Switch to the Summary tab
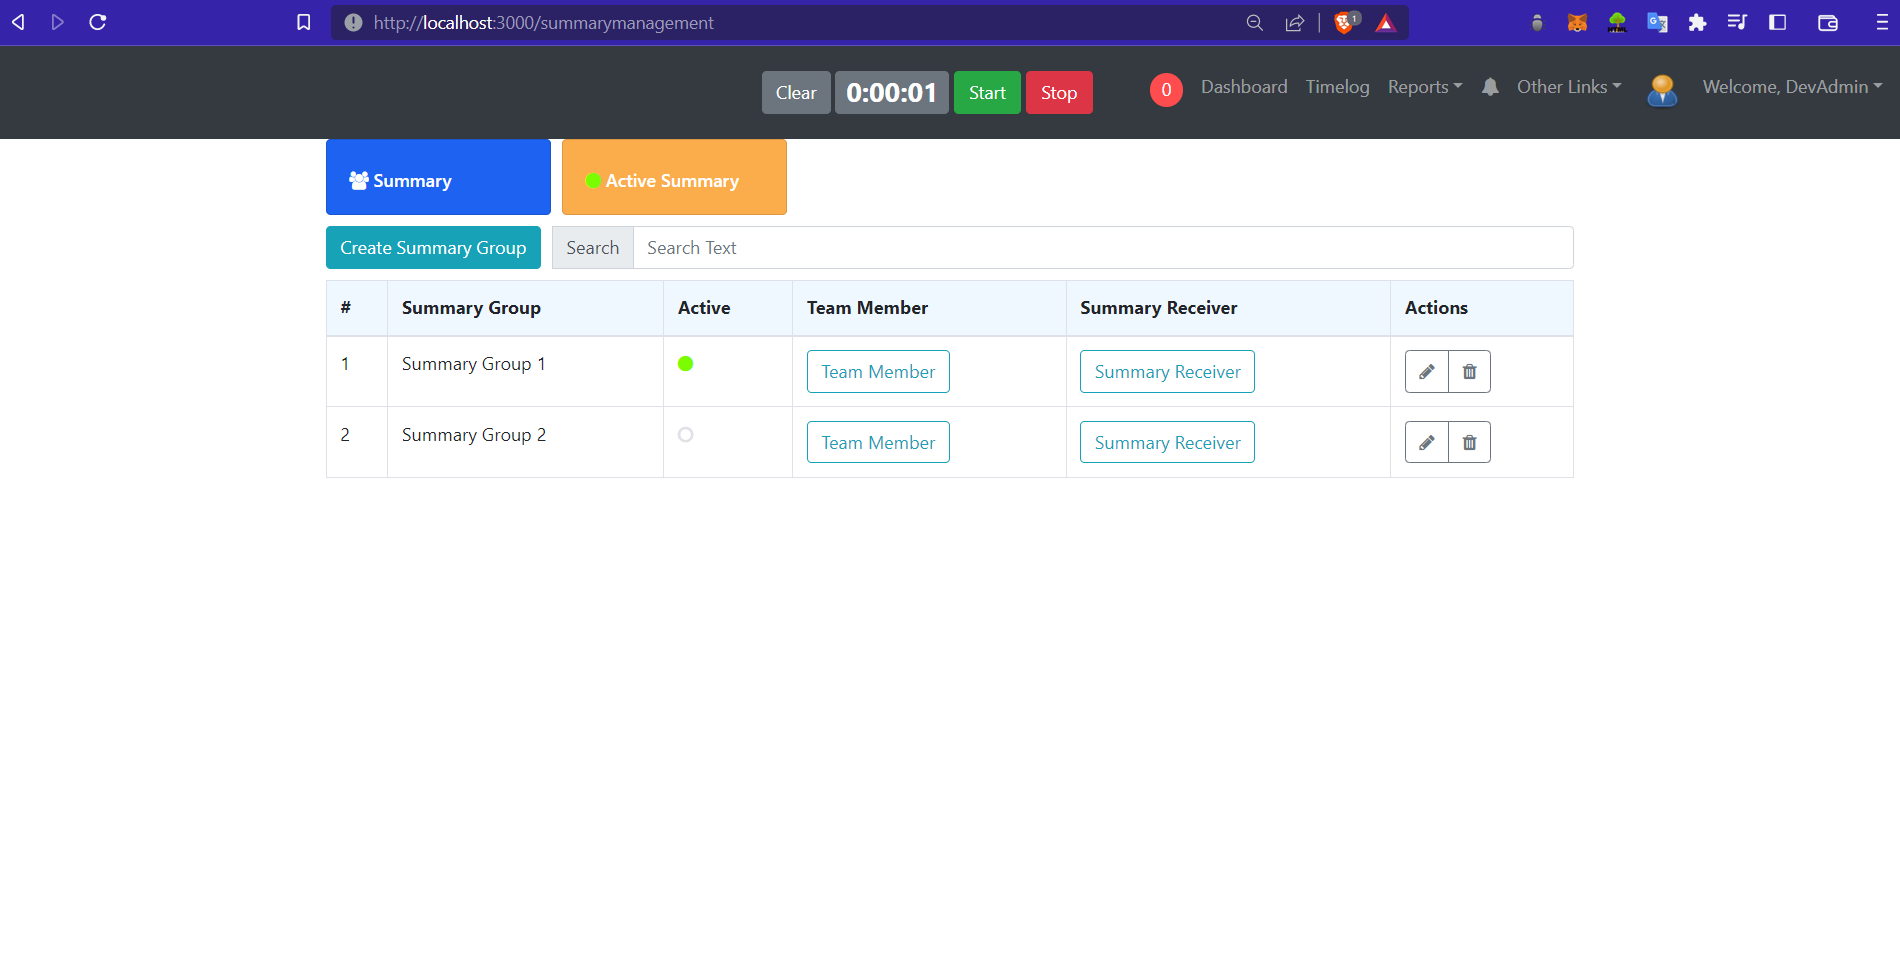 click(x=438, y=177)
